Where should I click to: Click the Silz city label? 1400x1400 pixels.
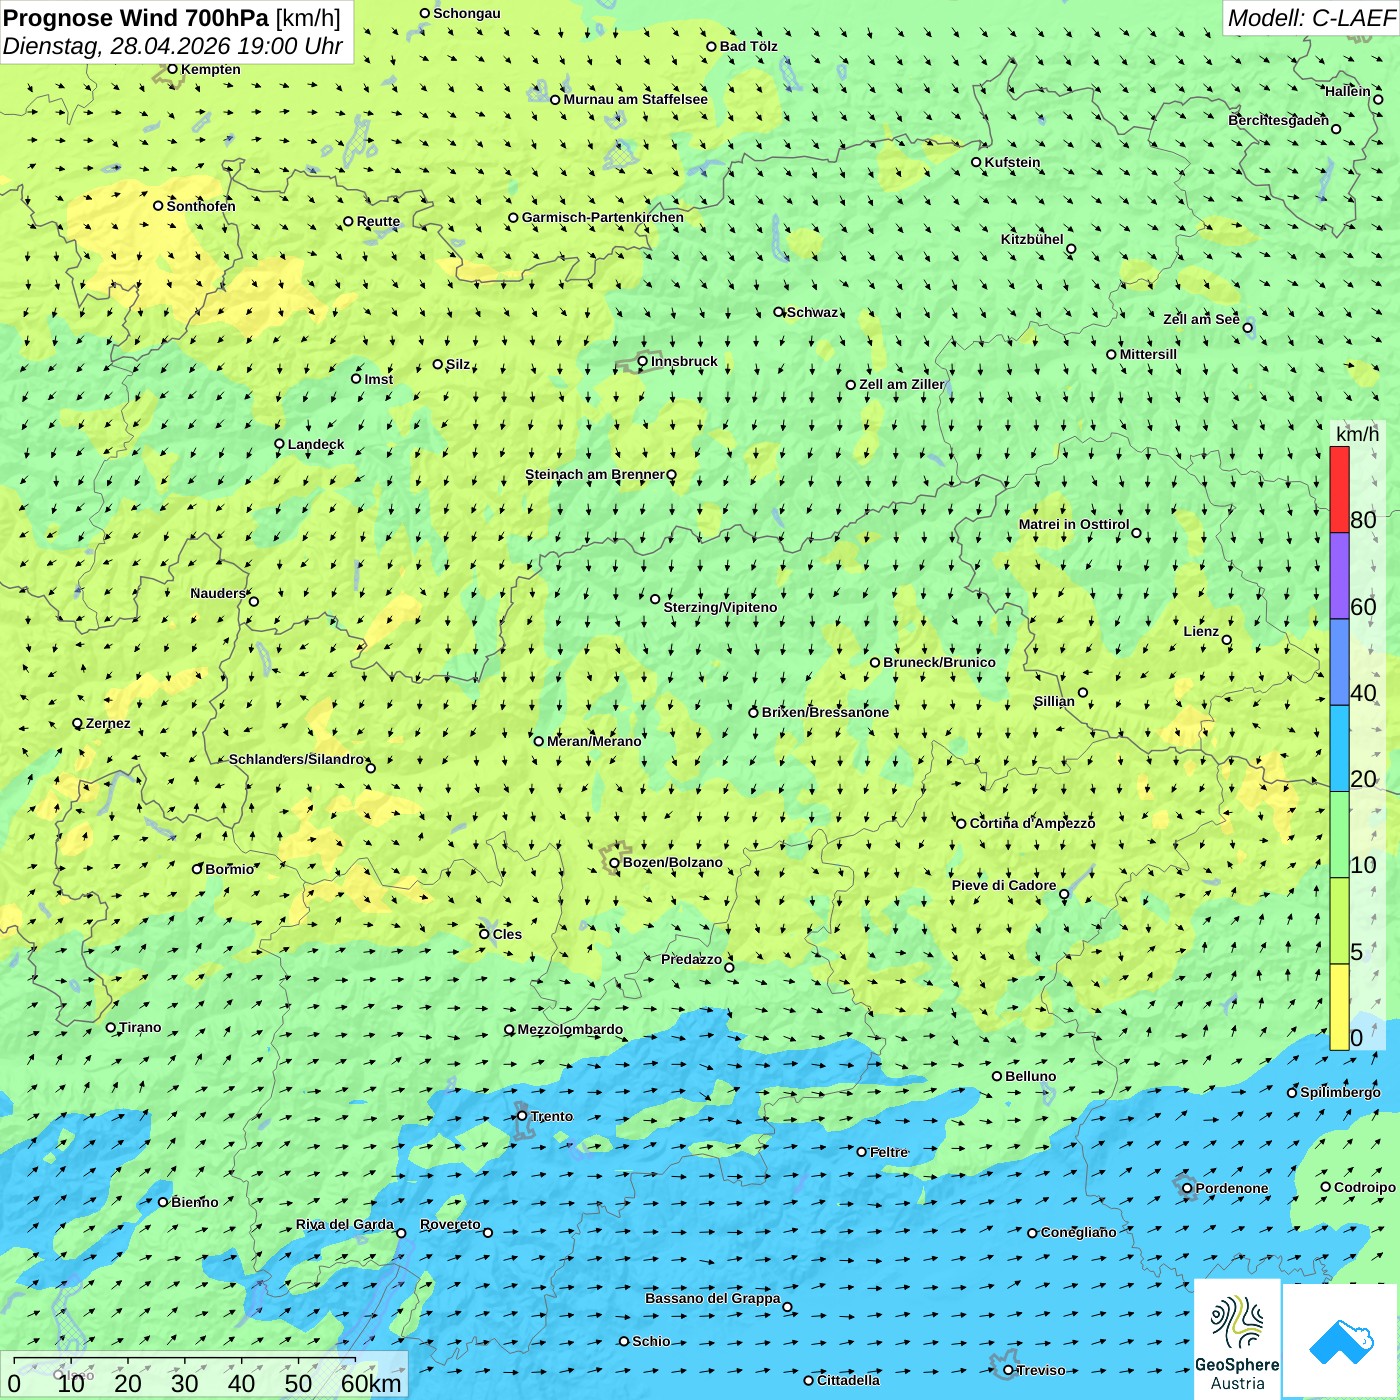coord(458,364)
